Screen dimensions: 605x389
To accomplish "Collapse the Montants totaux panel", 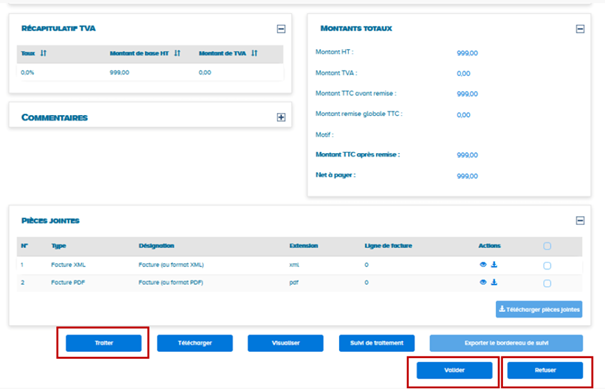I will (x=580, y=29).
